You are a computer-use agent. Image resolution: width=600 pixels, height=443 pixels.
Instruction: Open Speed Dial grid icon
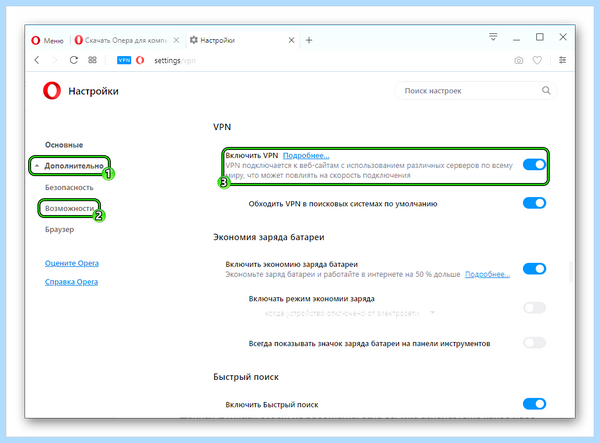92,60
